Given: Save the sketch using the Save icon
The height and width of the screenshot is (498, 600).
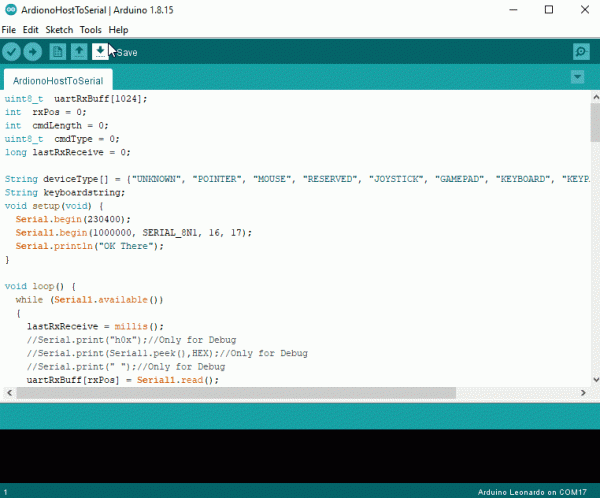Looking at the screenshot, I should (100, 52).
